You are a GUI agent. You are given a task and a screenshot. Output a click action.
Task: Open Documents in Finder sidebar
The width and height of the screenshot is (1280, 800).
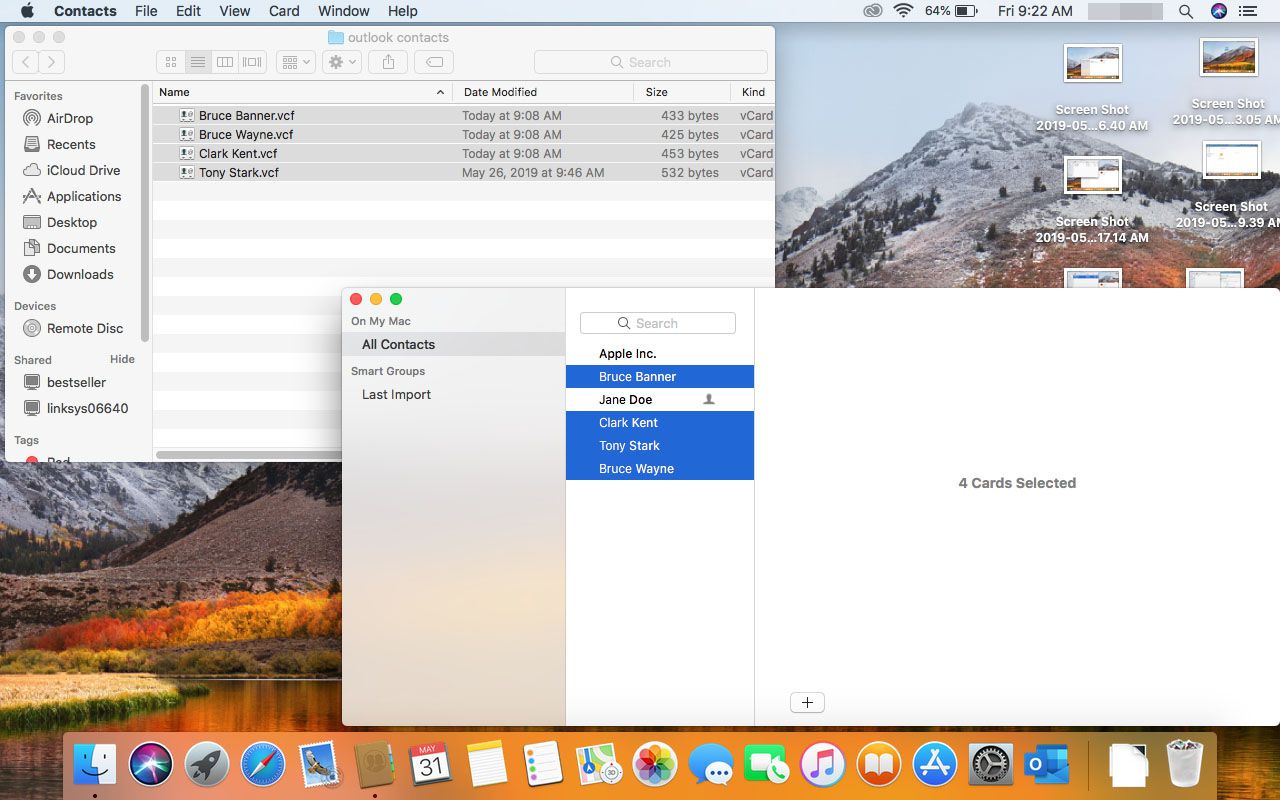point(81,248)
